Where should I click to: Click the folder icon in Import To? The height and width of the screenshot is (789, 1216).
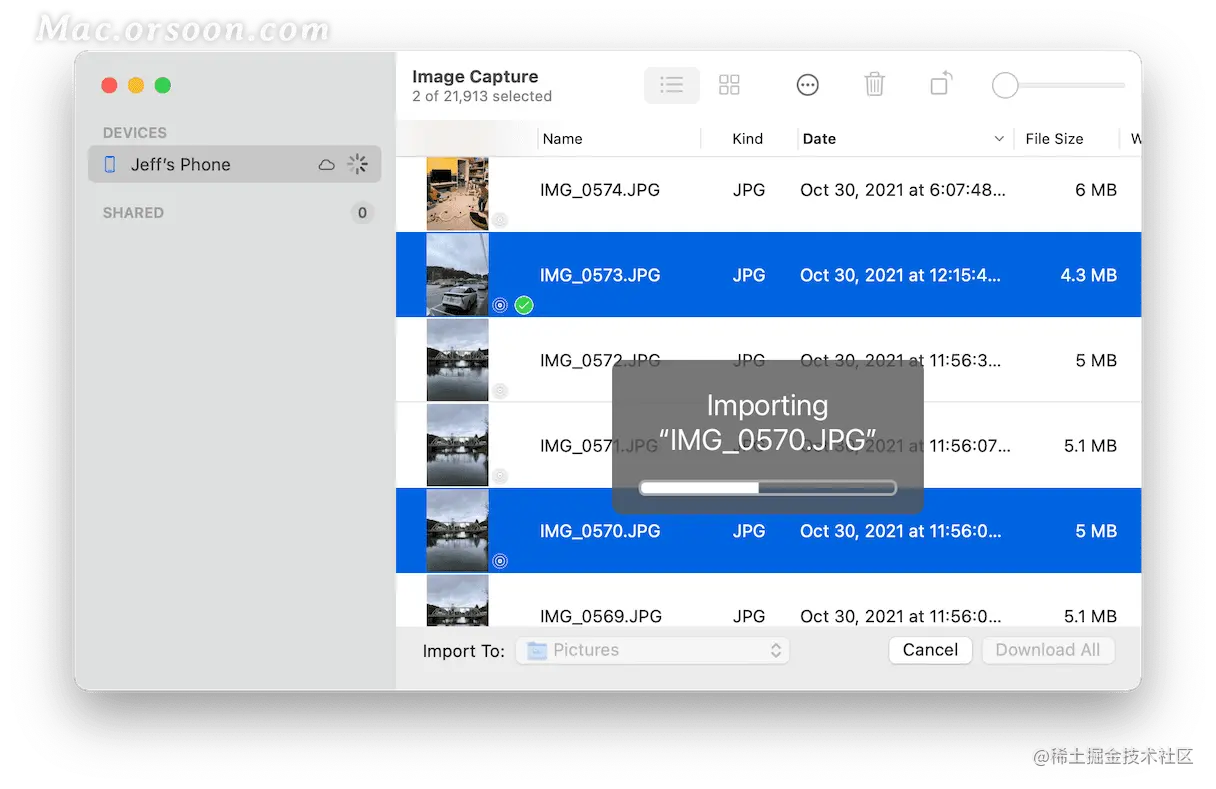pyautogui.click(x=537, y=650)
